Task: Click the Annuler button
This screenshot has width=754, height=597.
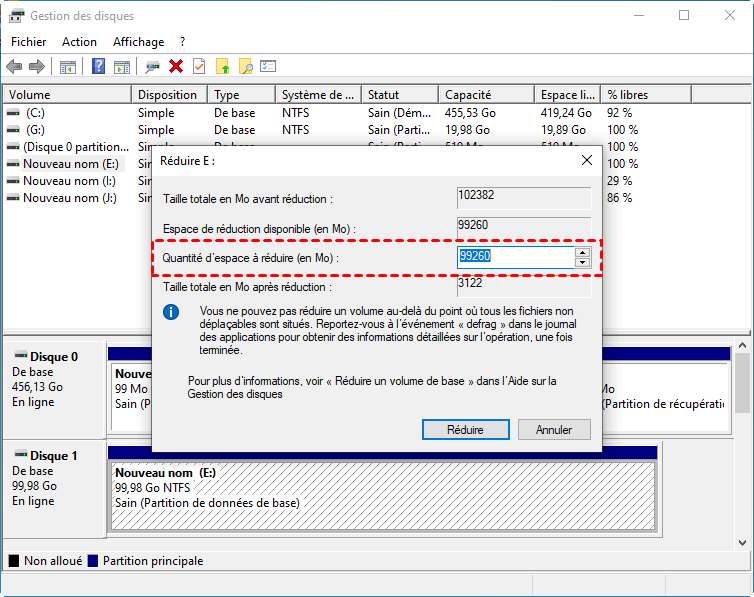Action: 554,429
